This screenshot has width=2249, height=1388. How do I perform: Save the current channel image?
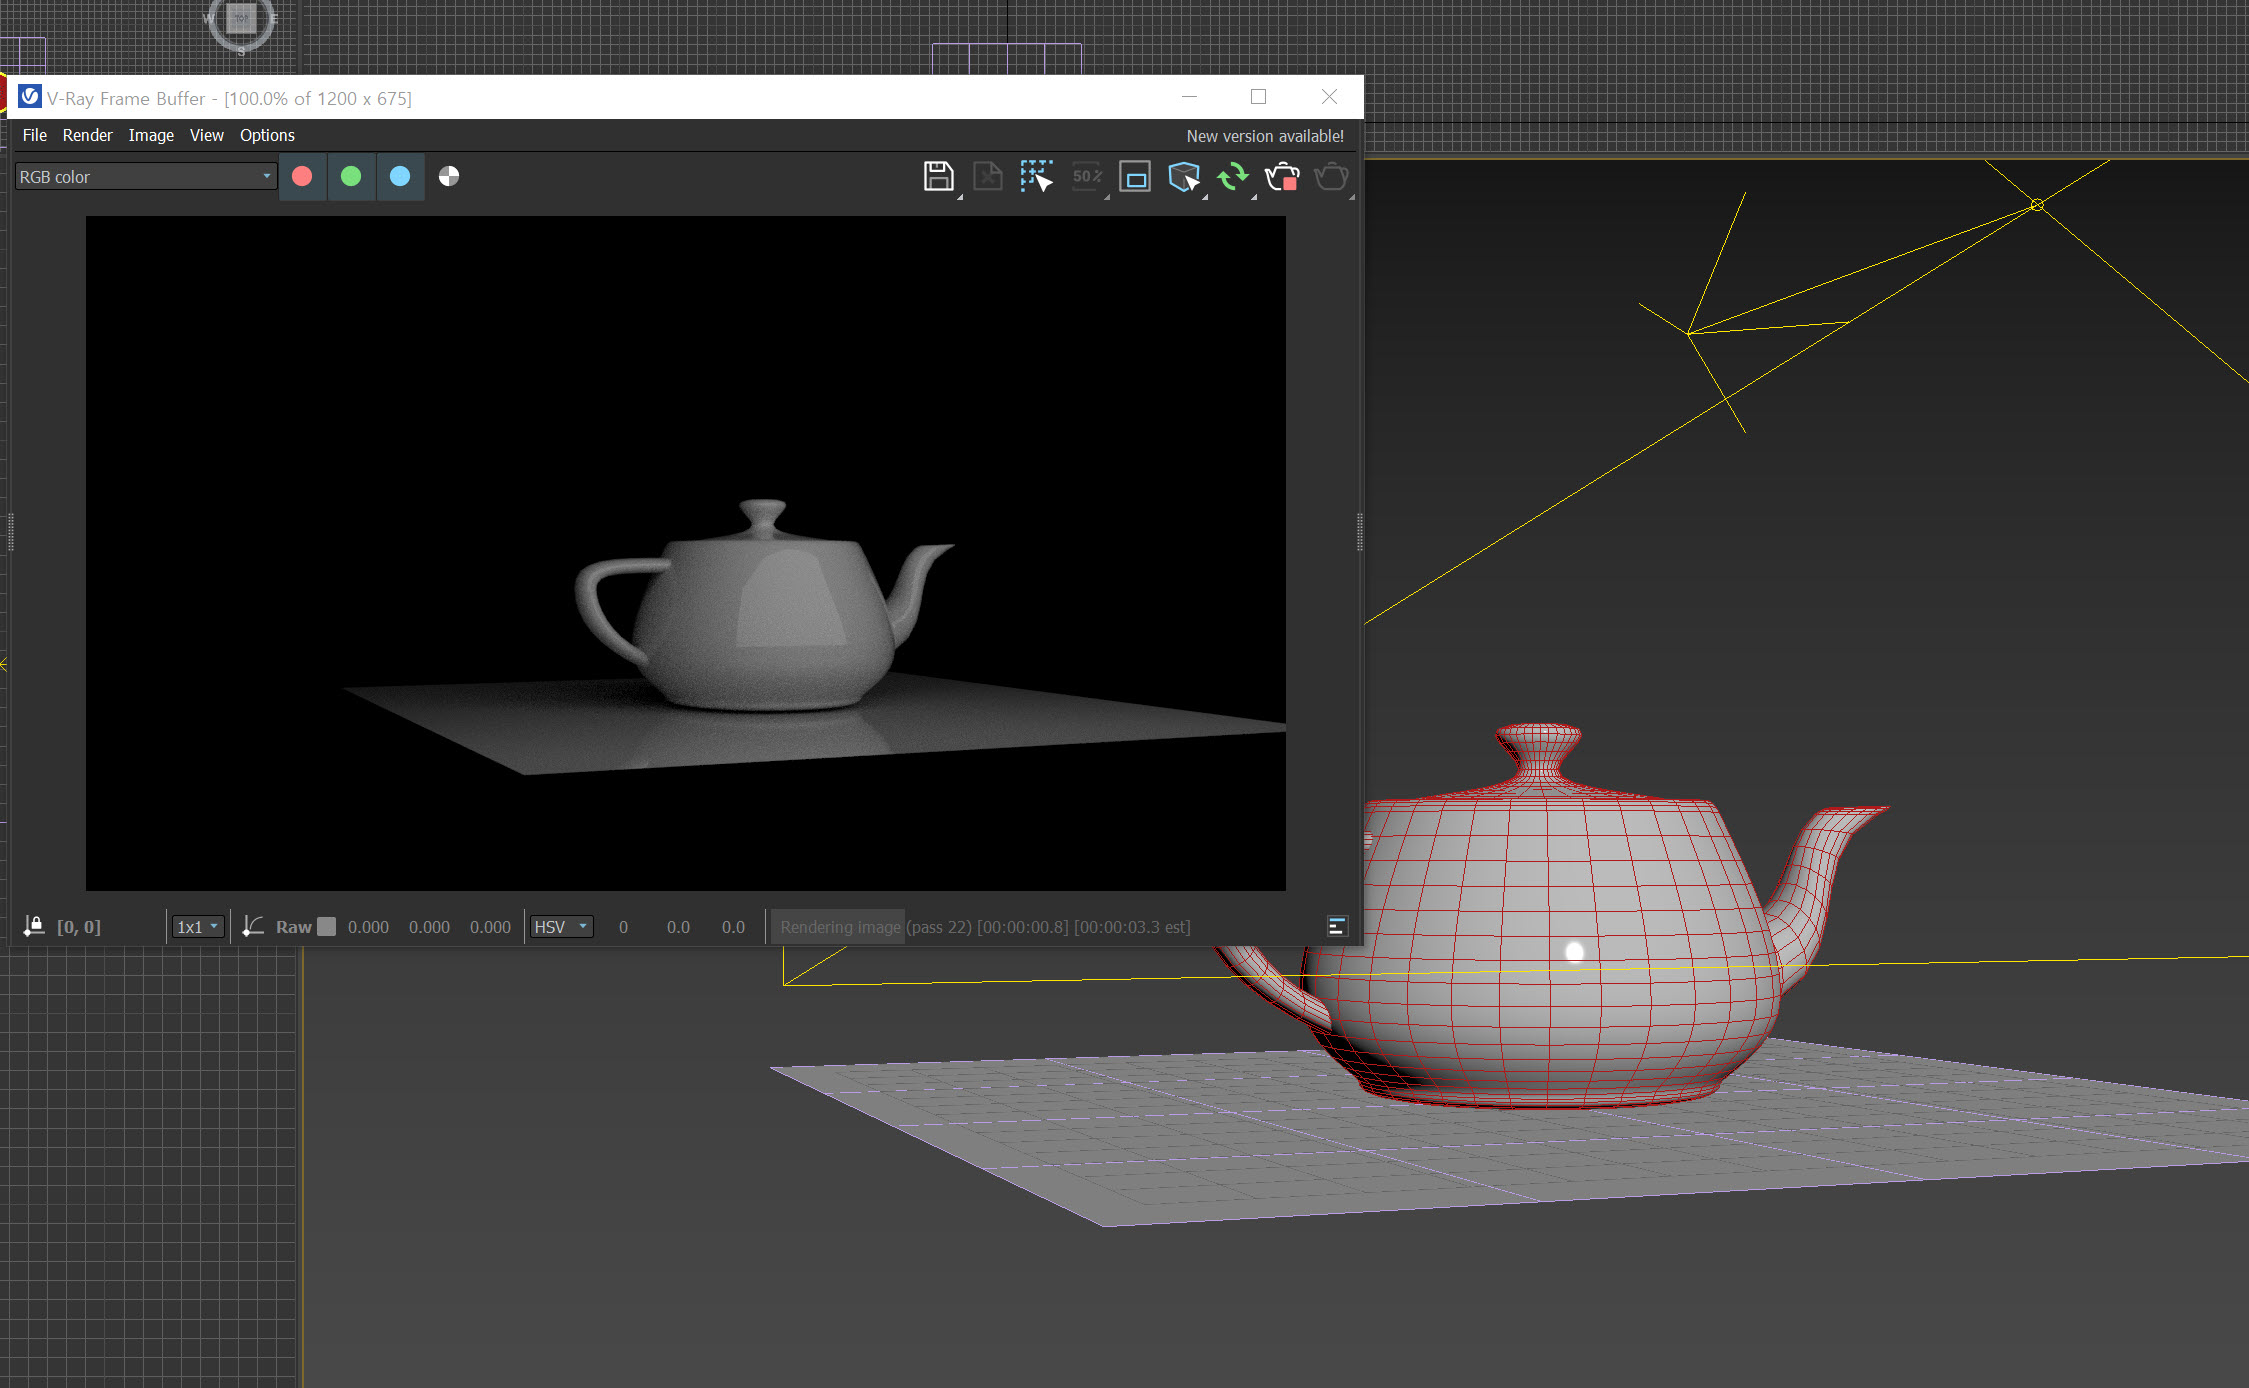[937, 177]
